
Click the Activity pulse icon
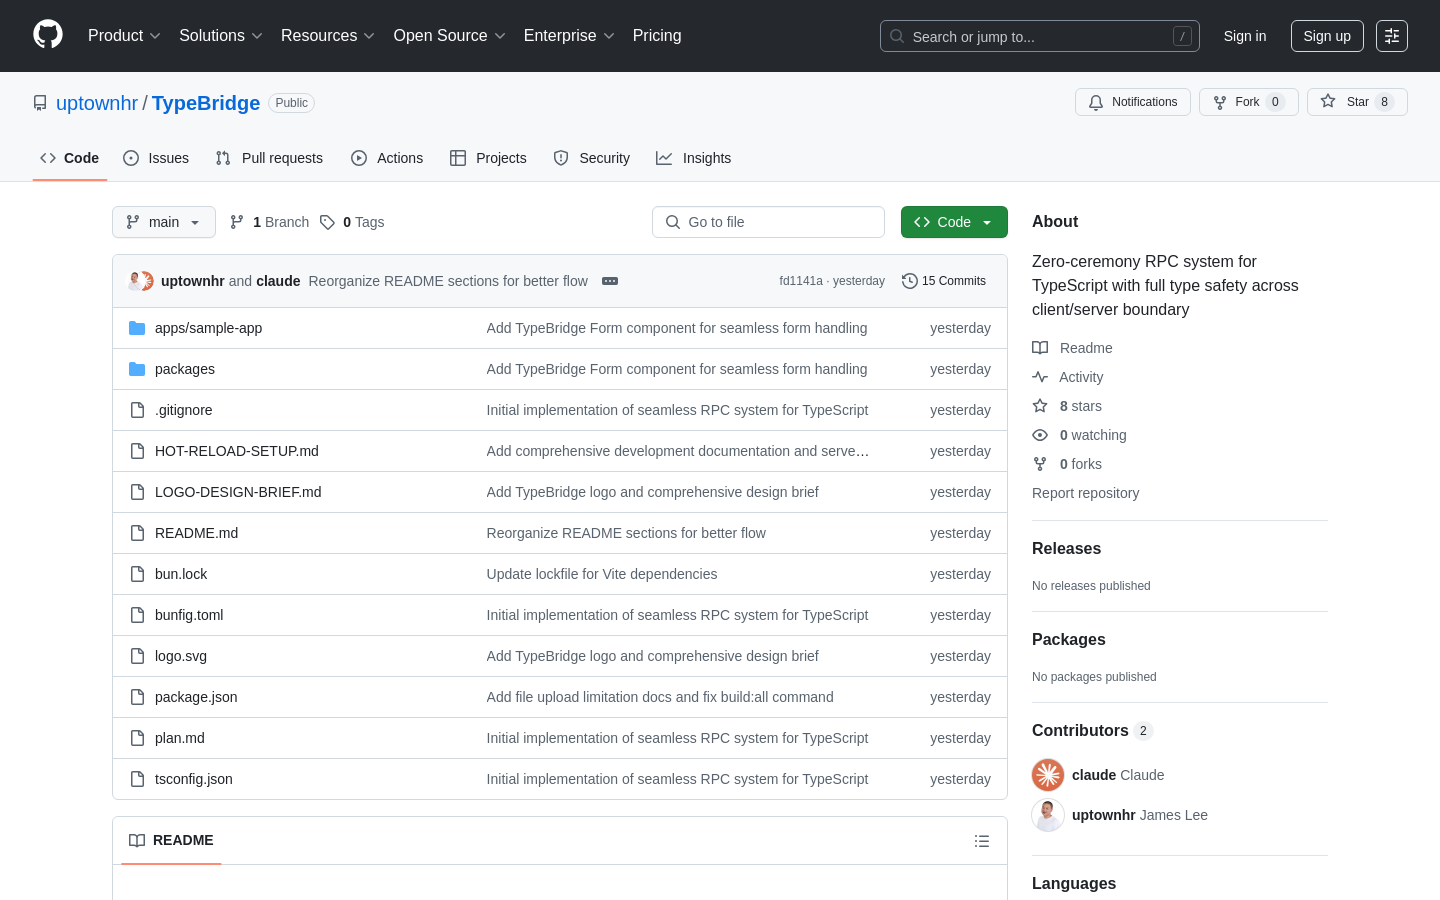click(x=1040, y=377)
